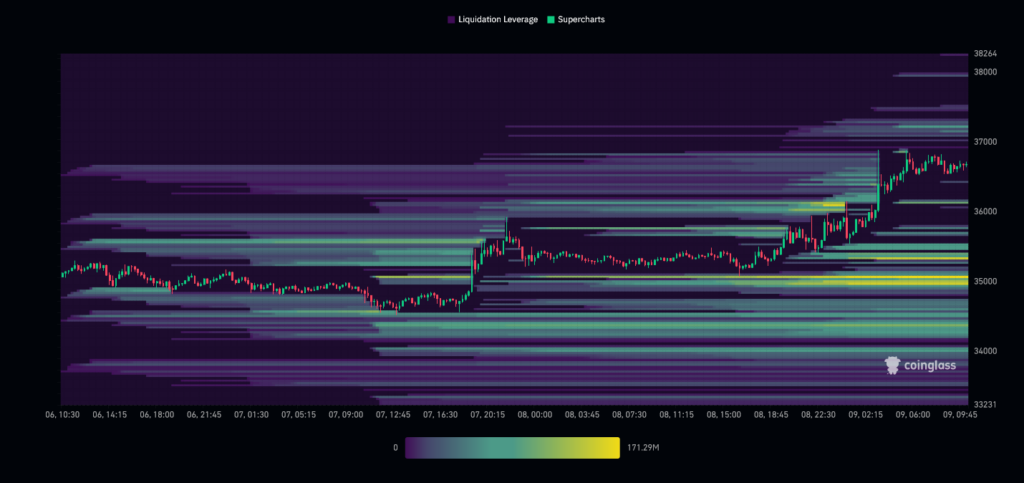
Task: Click the 37000 price axis label
Action: click(984, 142)
